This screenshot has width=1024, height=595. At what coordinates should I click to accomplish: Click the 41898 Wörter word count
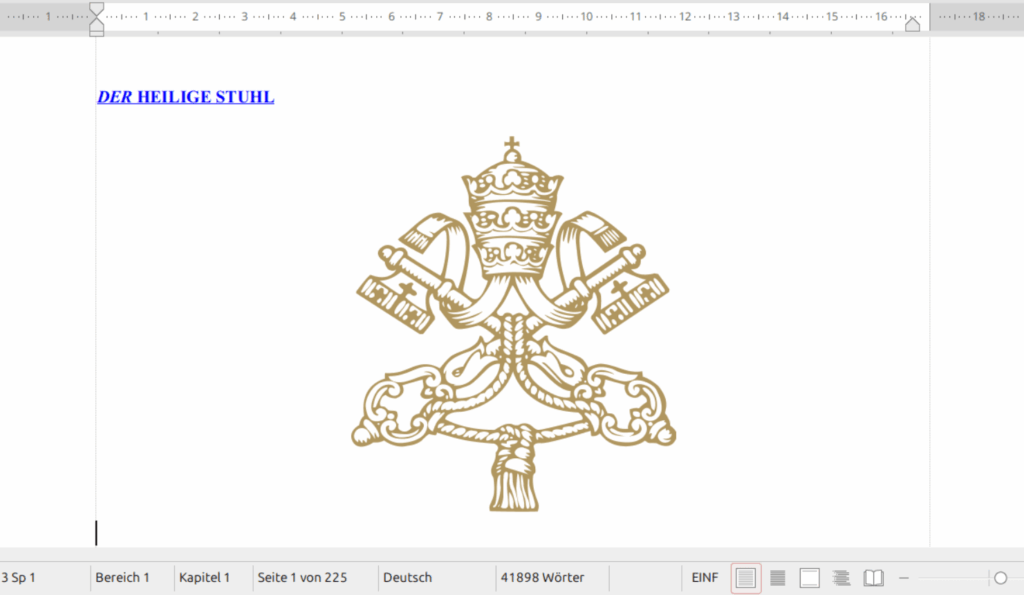coord(542,577)
